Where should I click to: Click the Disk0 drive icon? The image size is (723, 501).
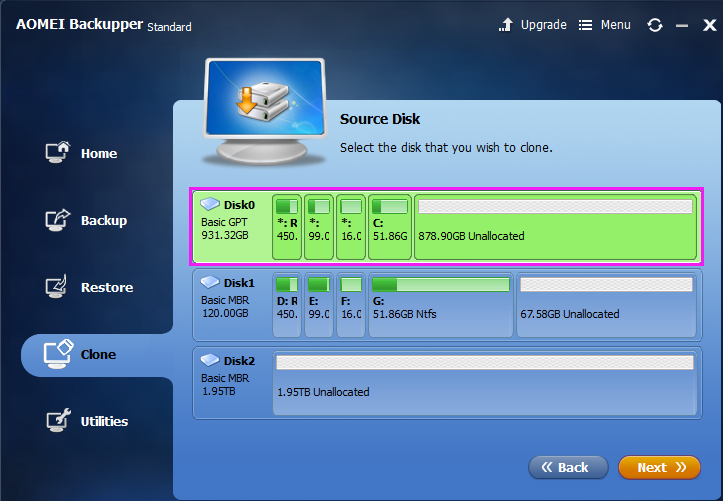point(210,203)
